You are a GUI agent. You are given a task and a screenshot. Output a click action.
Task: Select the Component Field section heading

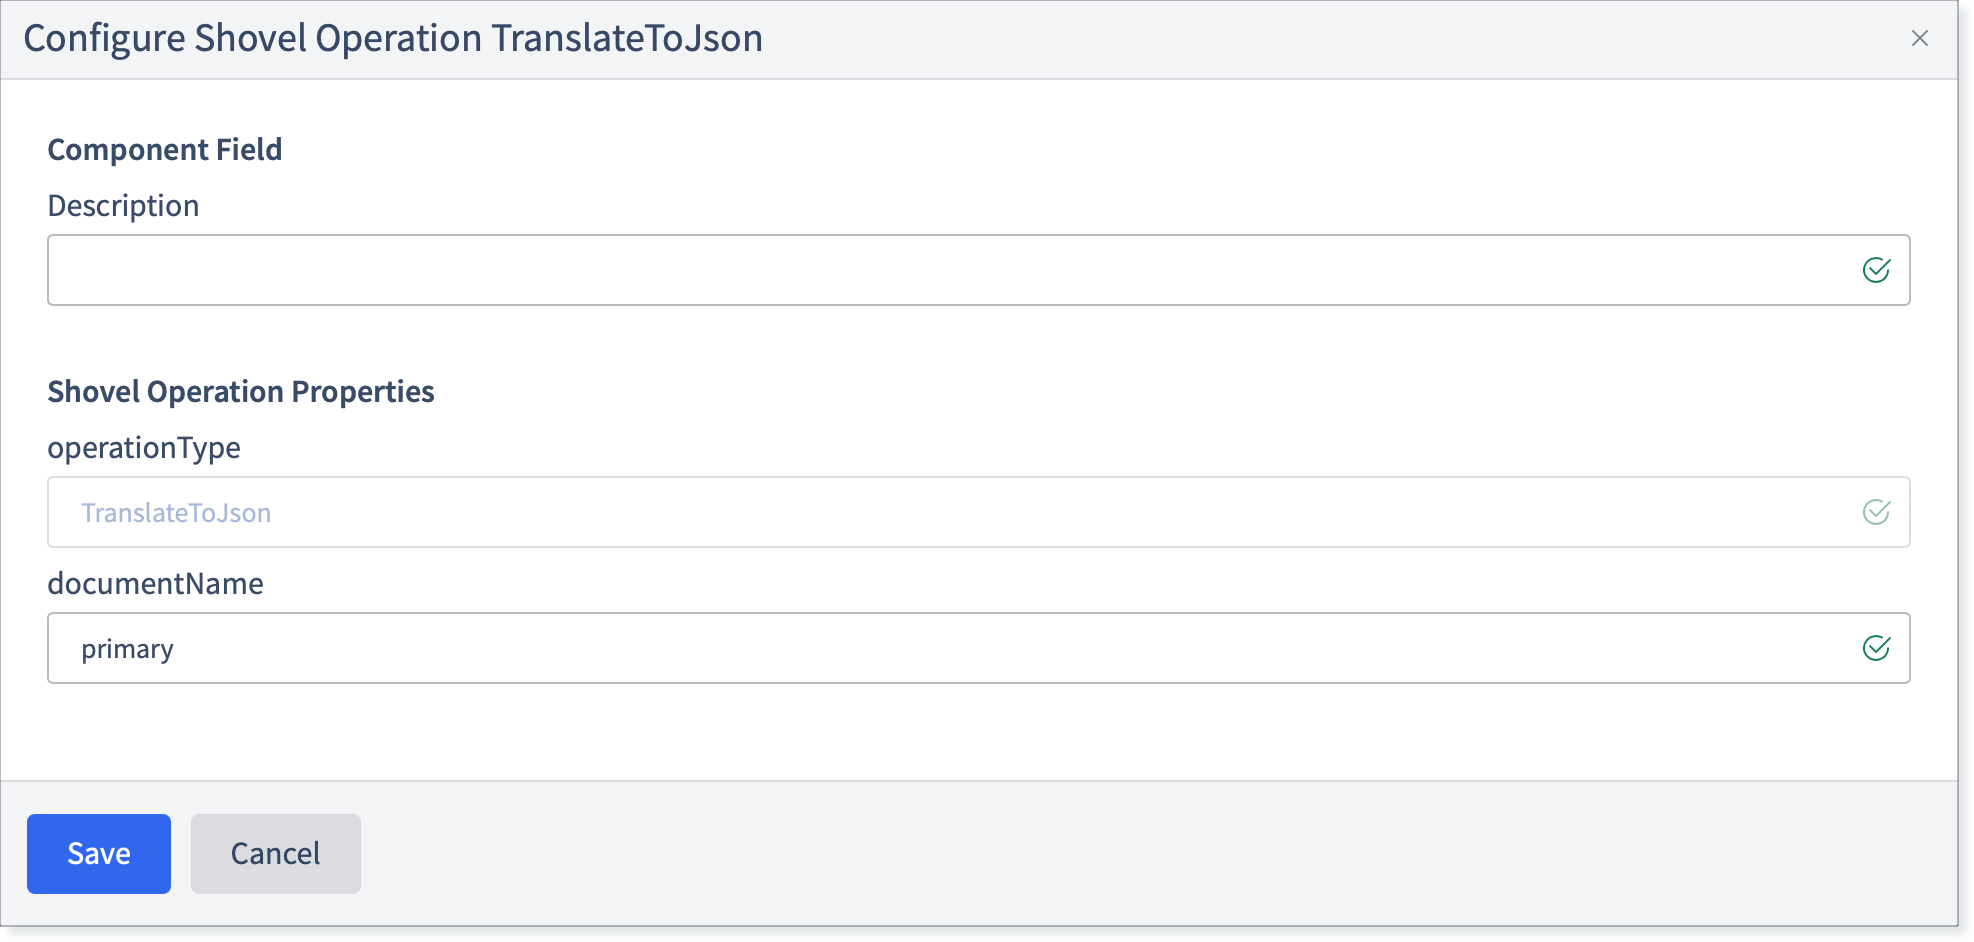(165, 150)
